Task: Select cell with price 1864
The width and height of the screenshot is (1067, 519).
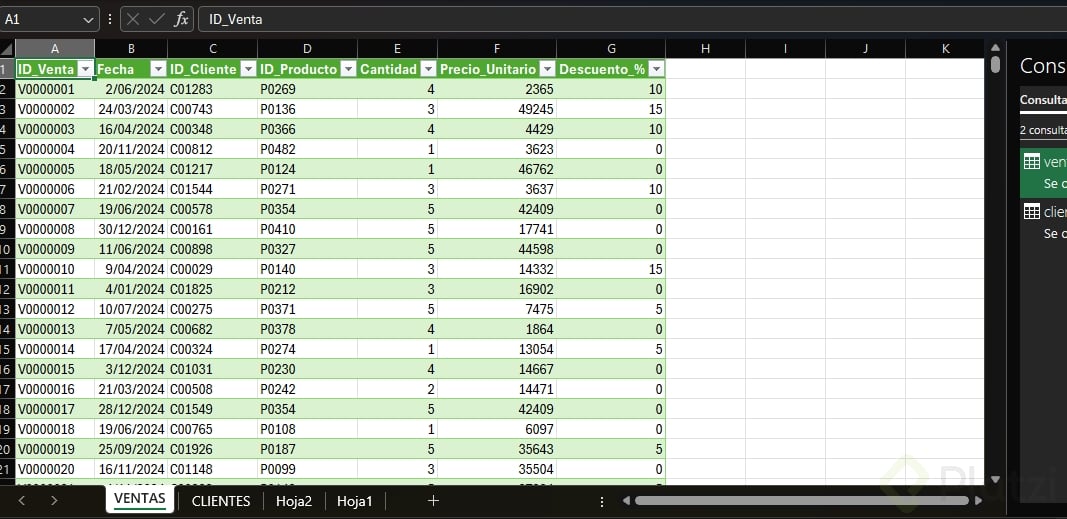Action: 497,329
